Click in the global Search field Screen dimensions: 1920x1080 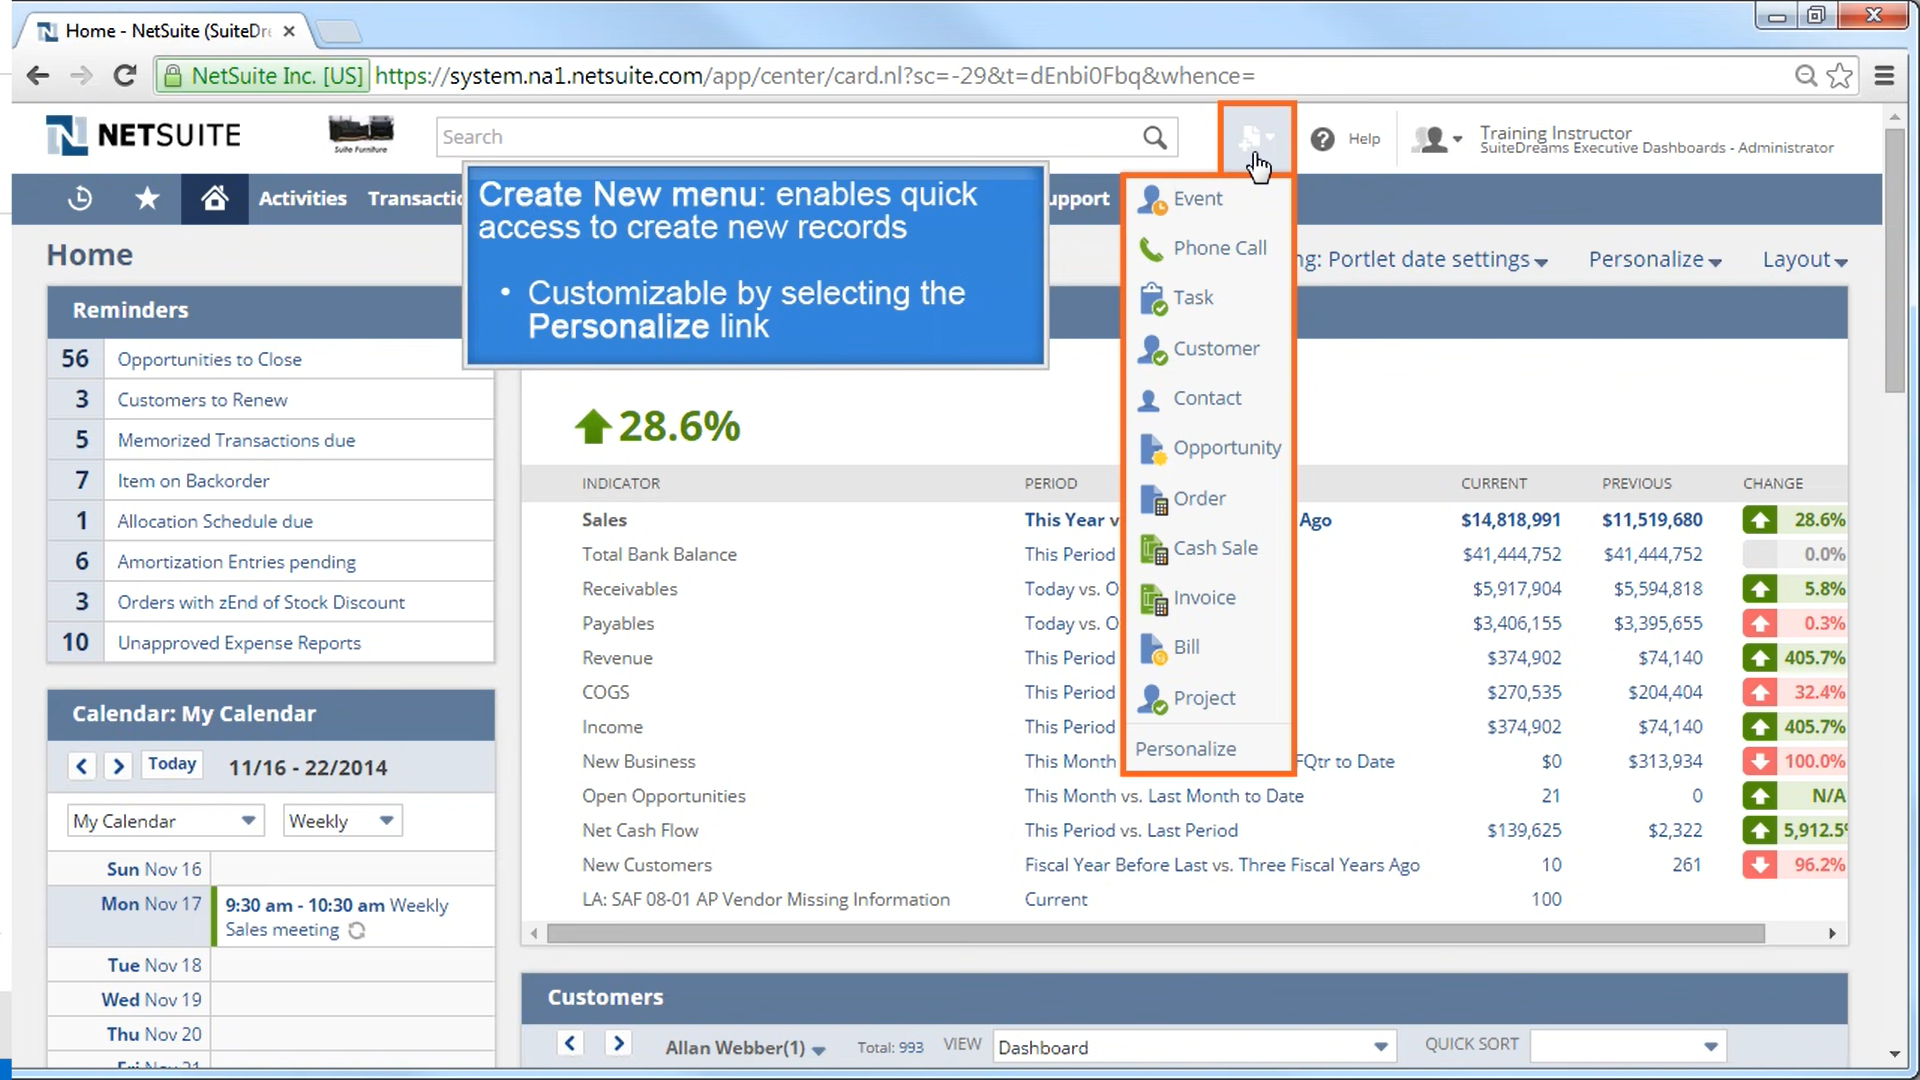pyautogui.click(x=790, y=137)
